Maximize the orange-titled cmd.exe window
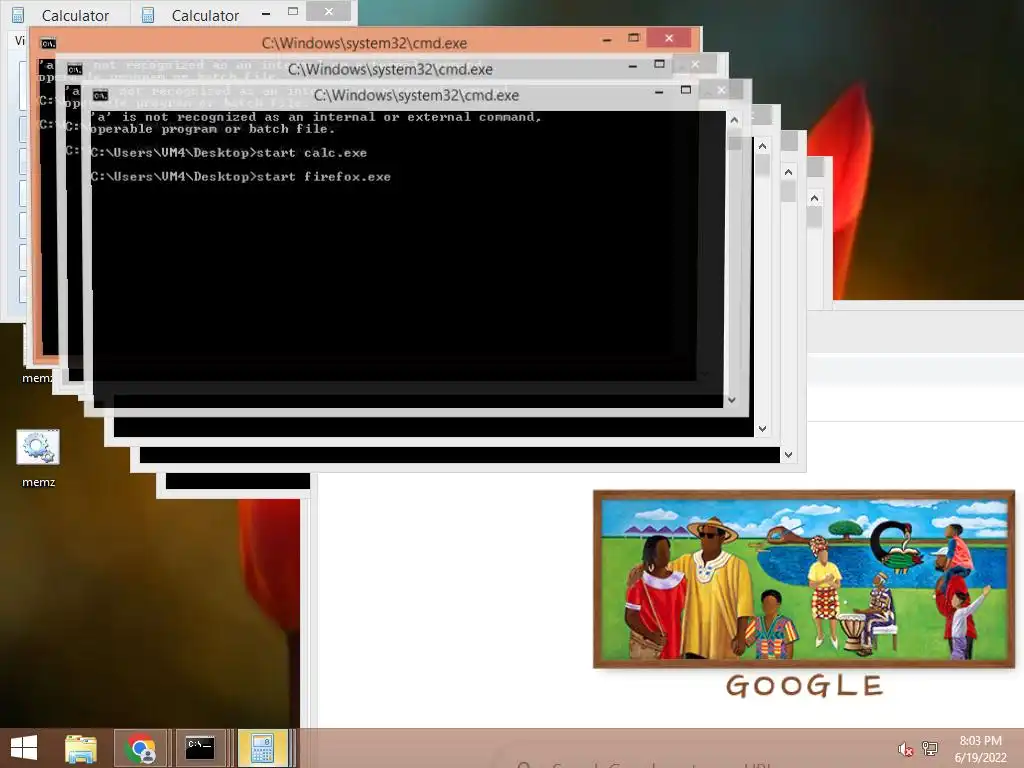The width and height of the screenshot is (1024, 768). click(633, 38)
